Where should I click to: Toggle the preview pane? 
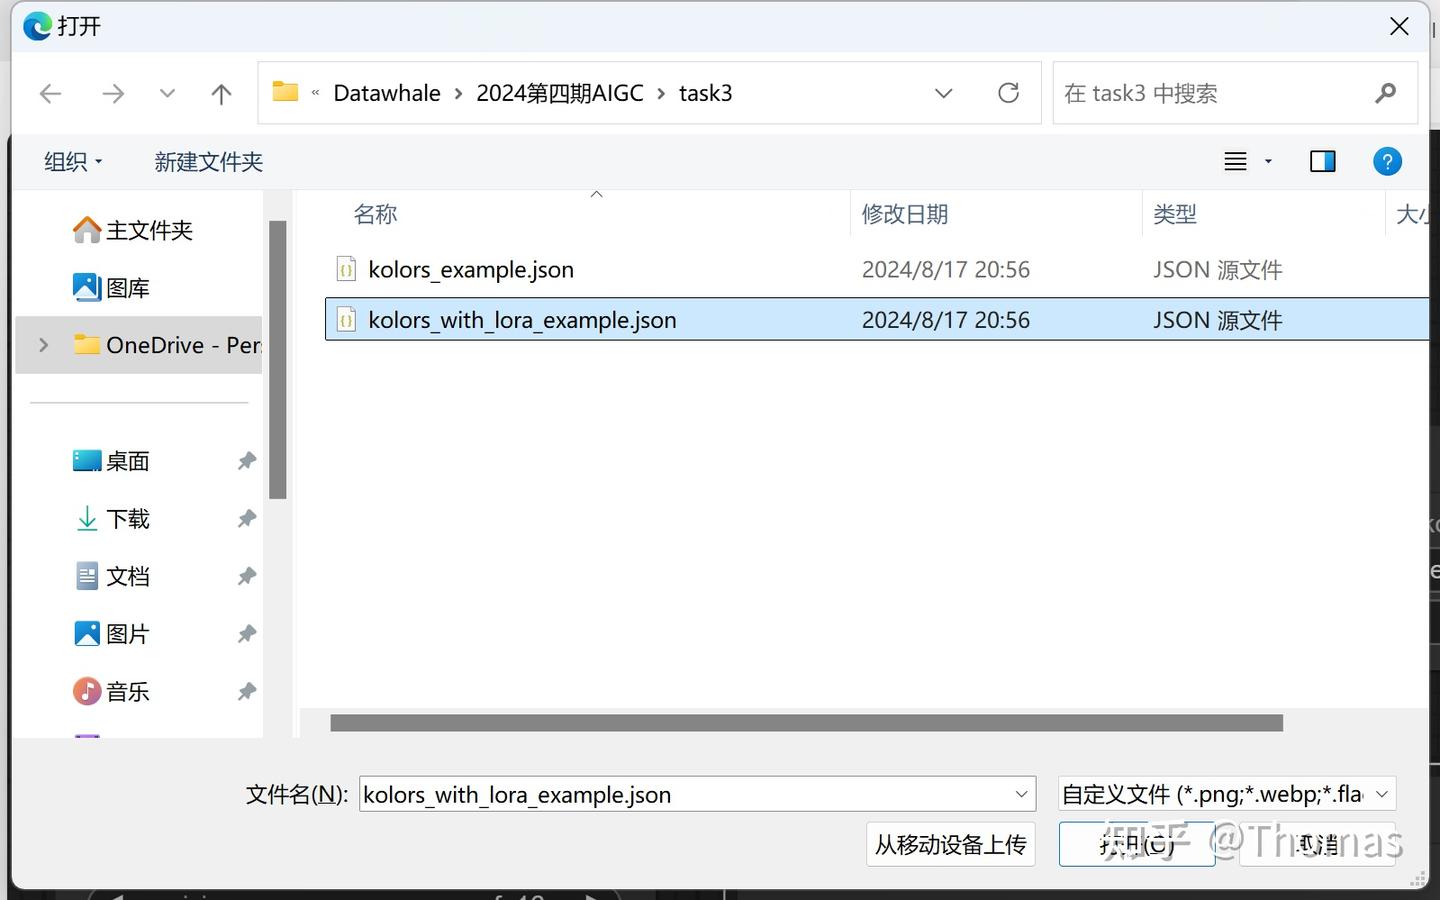click(x=1322, y=161)
